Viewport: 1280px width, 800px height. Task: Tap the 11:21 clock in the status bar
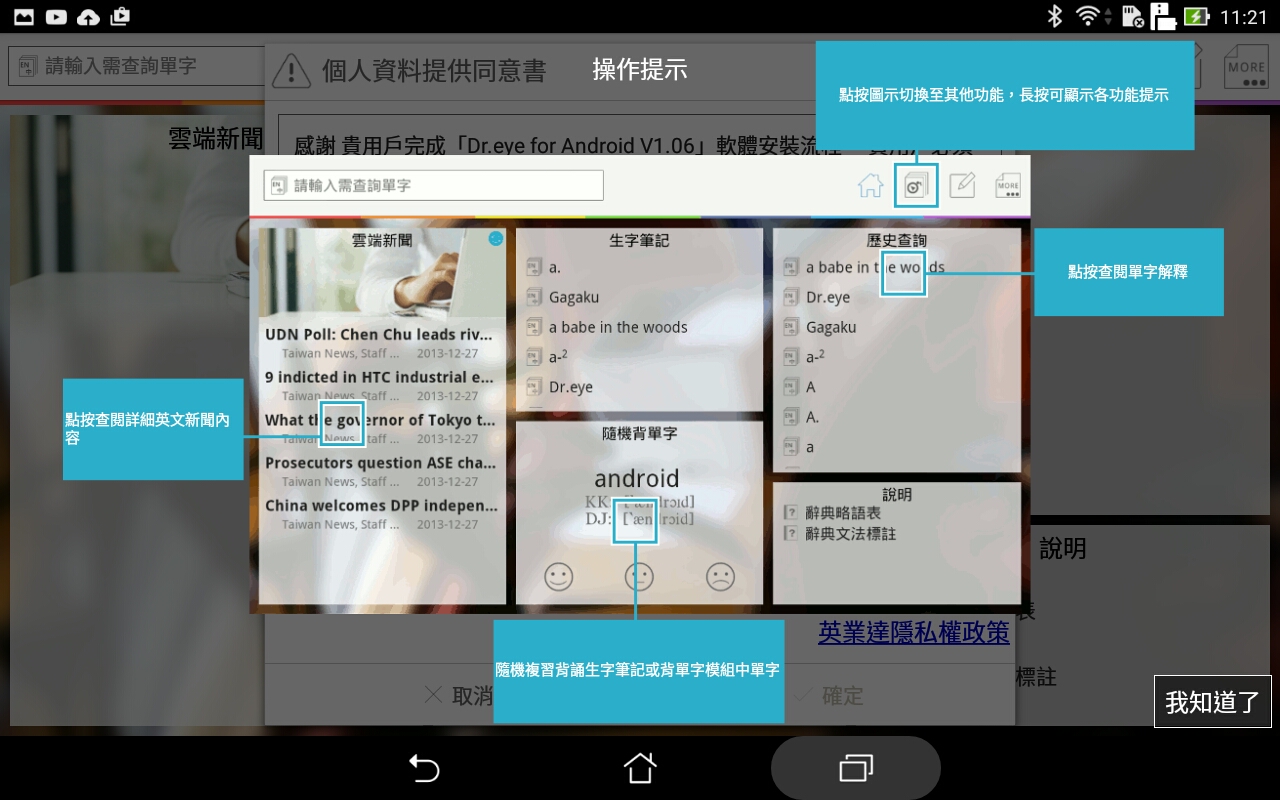coord(1243,17)
